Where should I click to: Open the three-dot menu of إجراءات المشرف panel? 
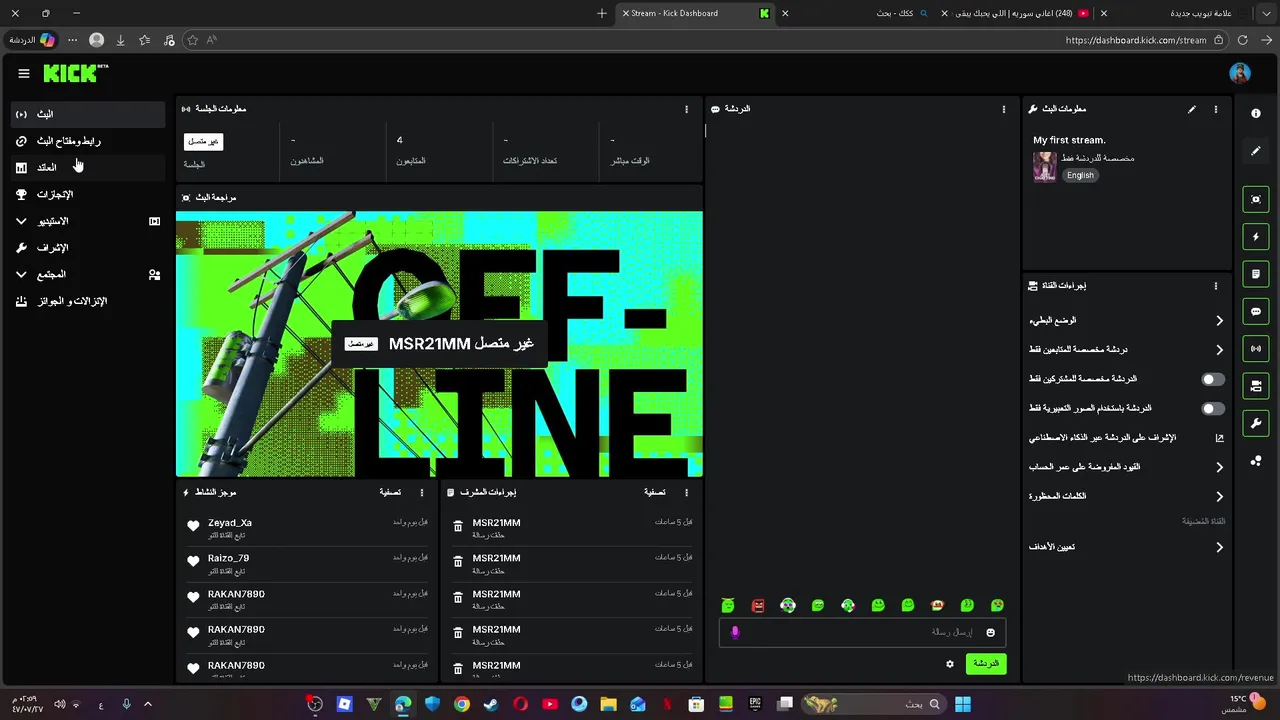(x=686, y=493)
